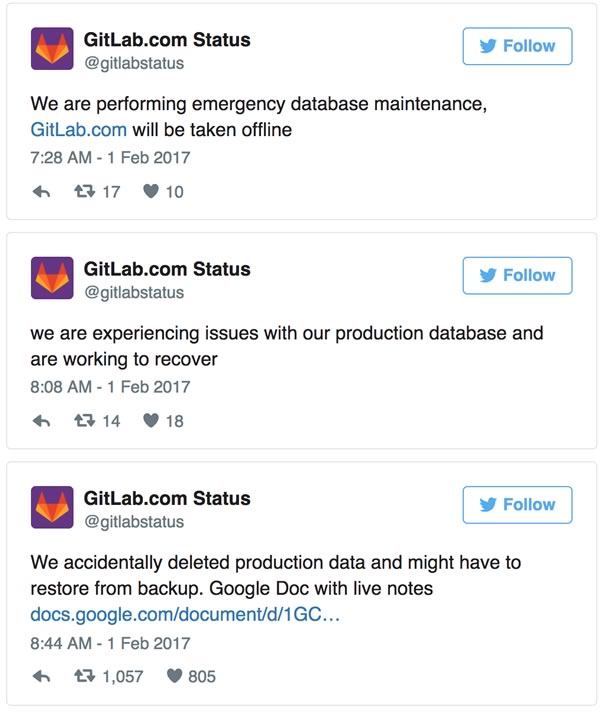The image size is (600, 712).
Task: Click GitLab.com Status name in third tweet
Action: [x=167, y=498]
